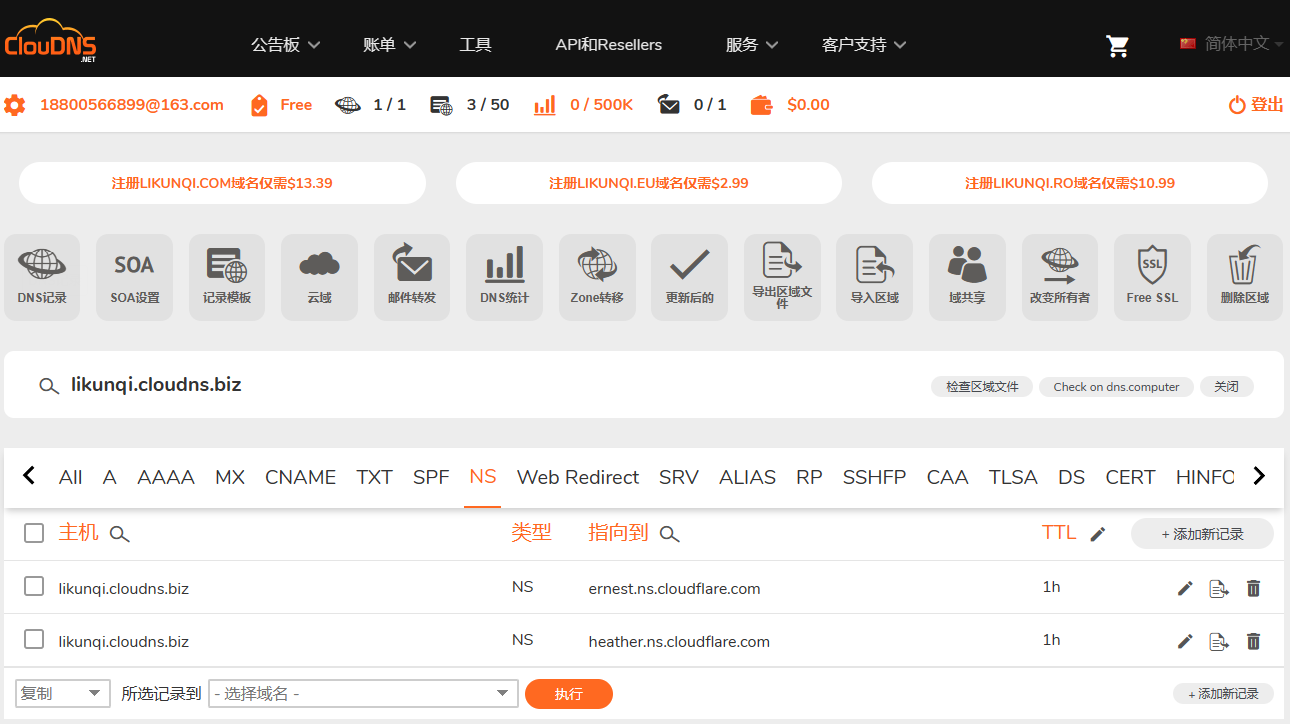Tick checkbox for heather.ns.cloudflare.com row

pos(34,639)
